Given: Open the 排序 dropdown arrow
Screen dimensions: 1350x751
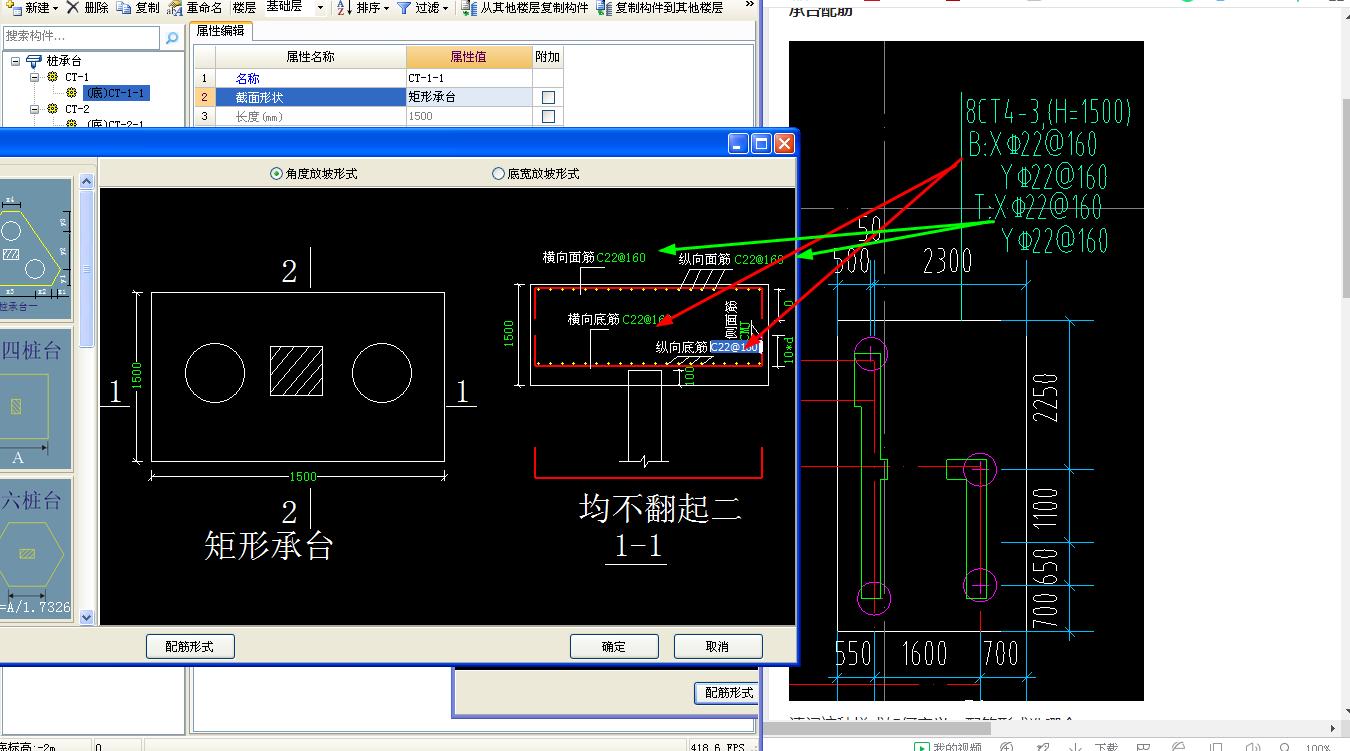Looking at the screenshot, I should tap(386, 8).
